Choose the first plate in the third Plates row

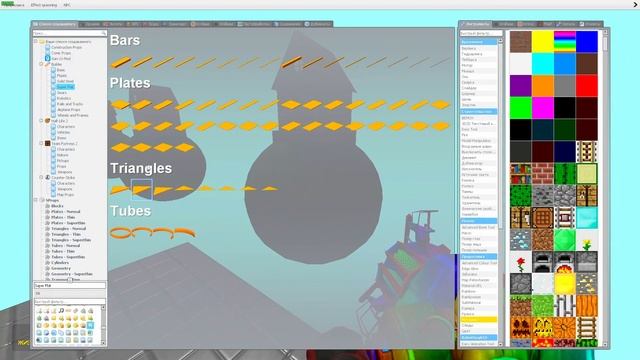pos(120,147)
